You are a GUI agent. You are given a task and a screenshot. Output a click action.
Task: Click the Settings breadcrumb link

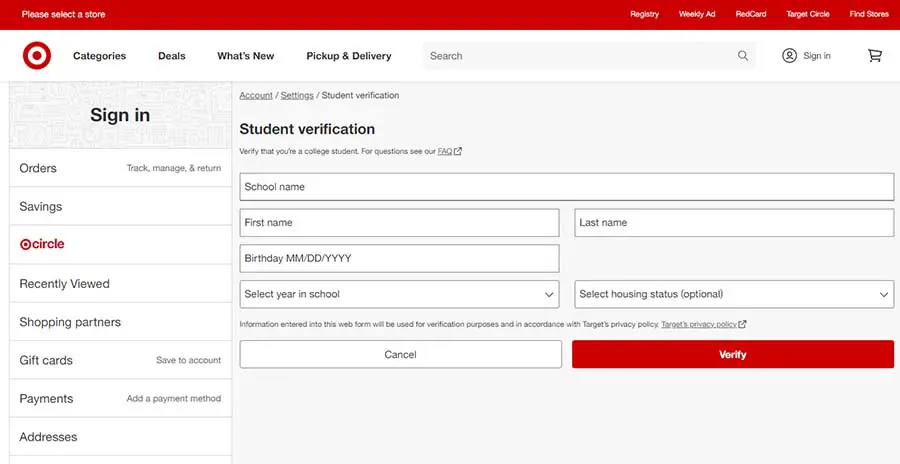coord(297,95)
